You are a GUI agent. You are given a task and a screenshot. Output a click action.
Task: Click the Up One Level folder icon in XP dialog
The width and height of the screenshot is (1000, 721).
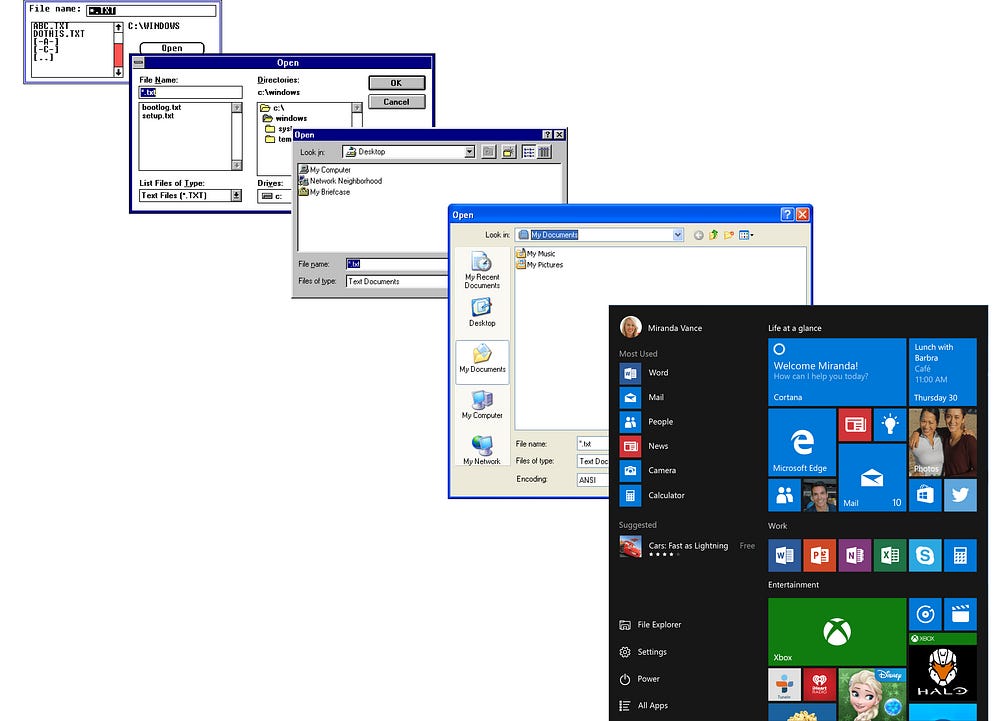click(x=714, y=235)
